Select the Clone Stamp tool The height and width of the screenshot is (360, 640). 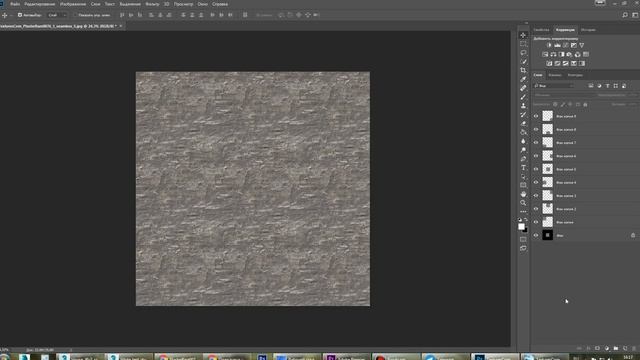point(523,106)
